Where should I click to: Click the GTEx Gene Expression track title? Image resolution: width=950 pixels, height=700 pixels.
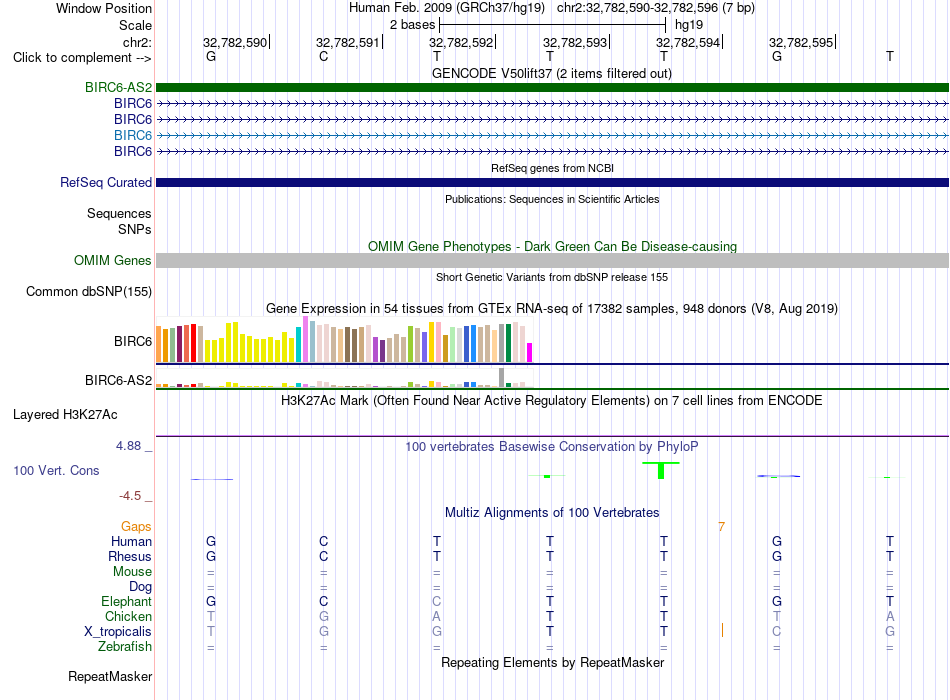click(552, 308)
